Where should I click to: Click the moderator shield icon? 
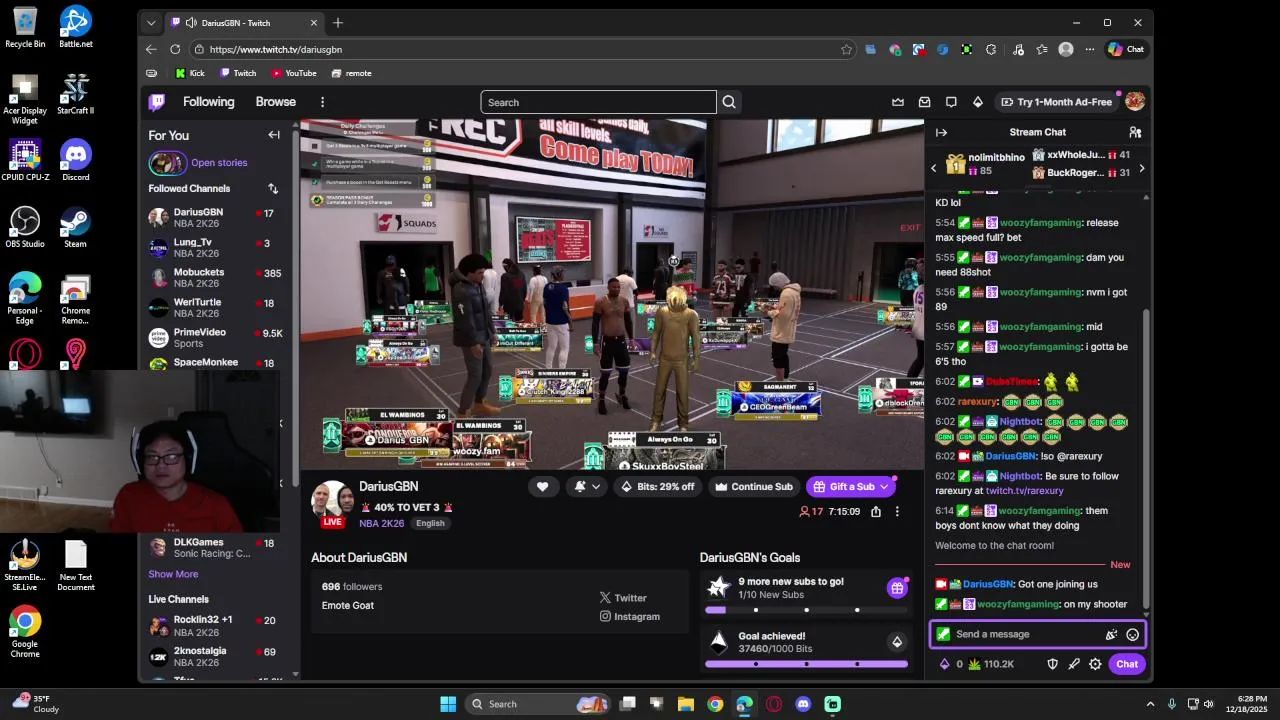tap(1052, 664)
